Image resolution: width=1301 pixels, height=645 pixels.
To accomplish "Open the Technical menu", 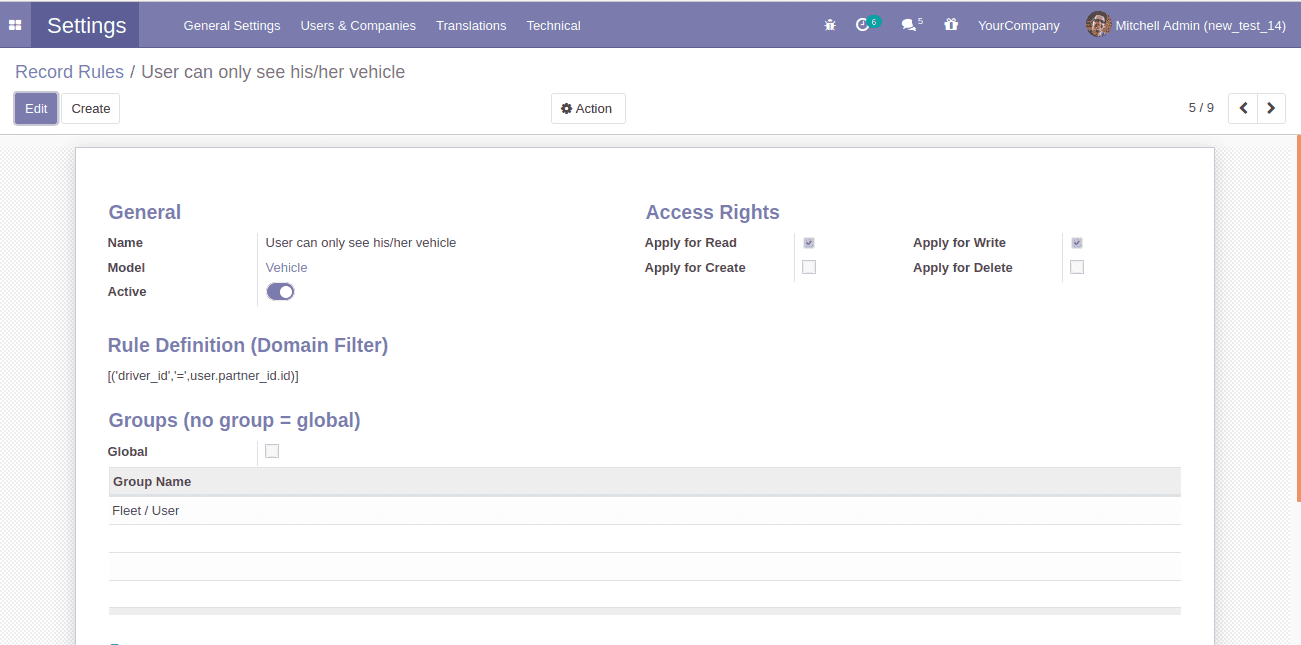I will pos(553,25).
